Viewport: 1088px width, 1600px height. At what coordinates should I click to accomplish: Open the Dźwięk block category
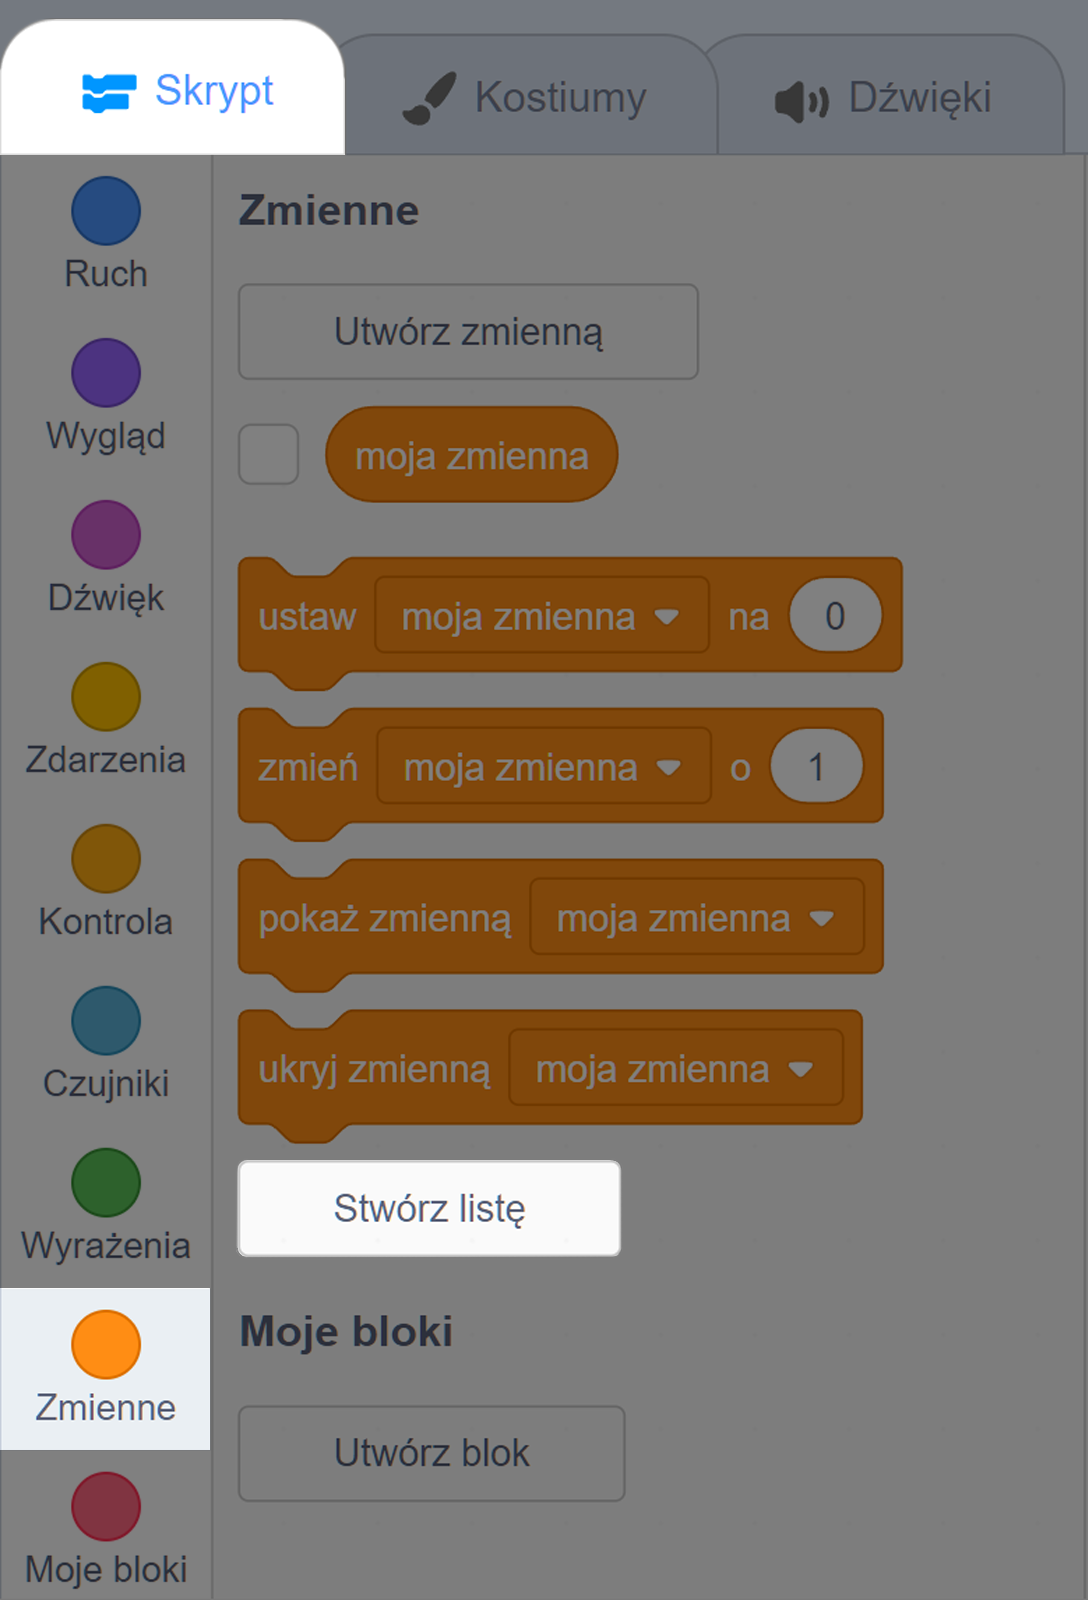coord(105,535)
